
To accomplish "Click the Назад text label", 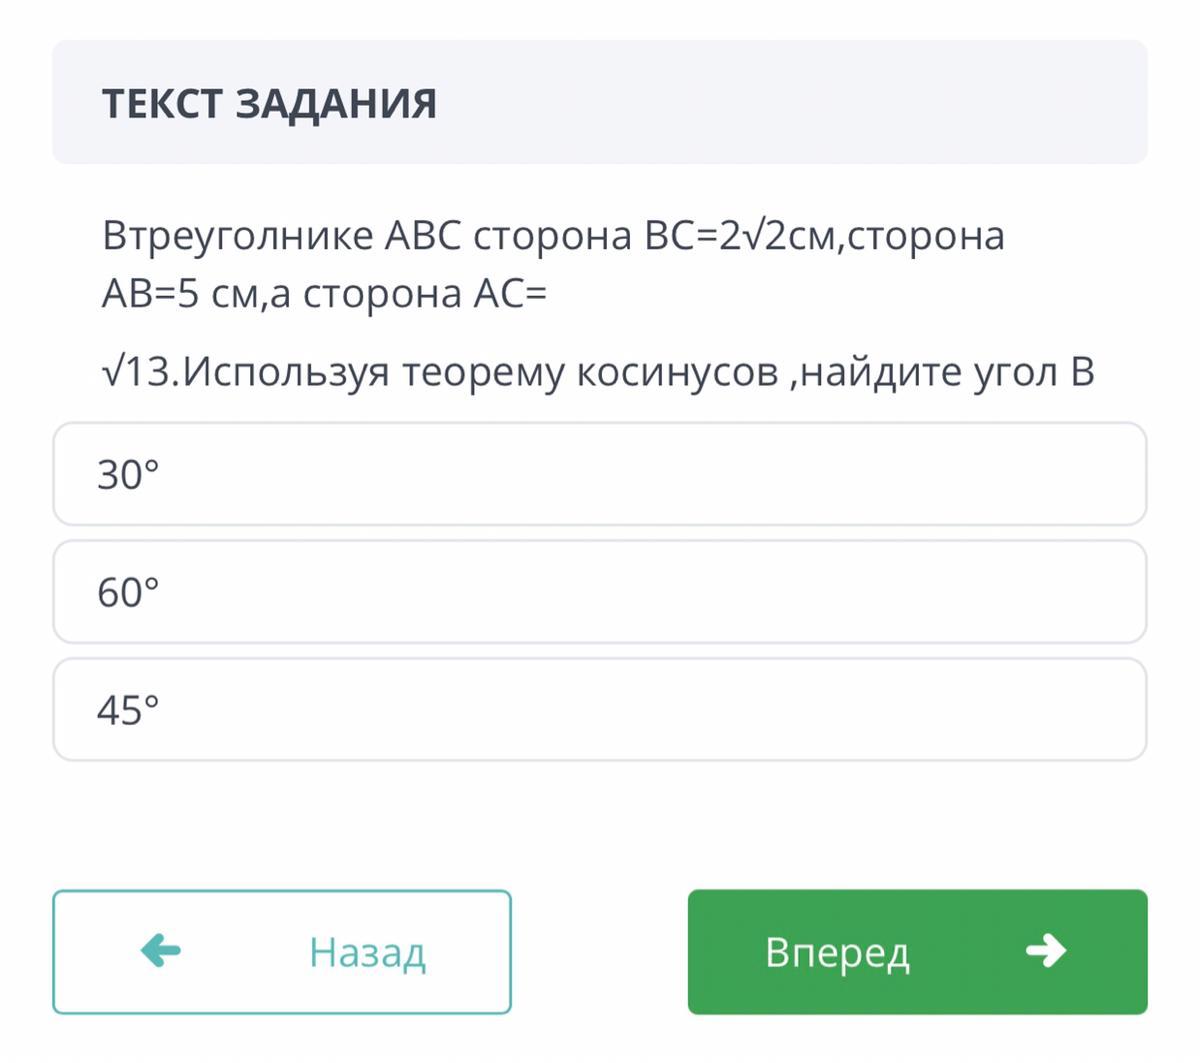I will [x=367, y=952].
